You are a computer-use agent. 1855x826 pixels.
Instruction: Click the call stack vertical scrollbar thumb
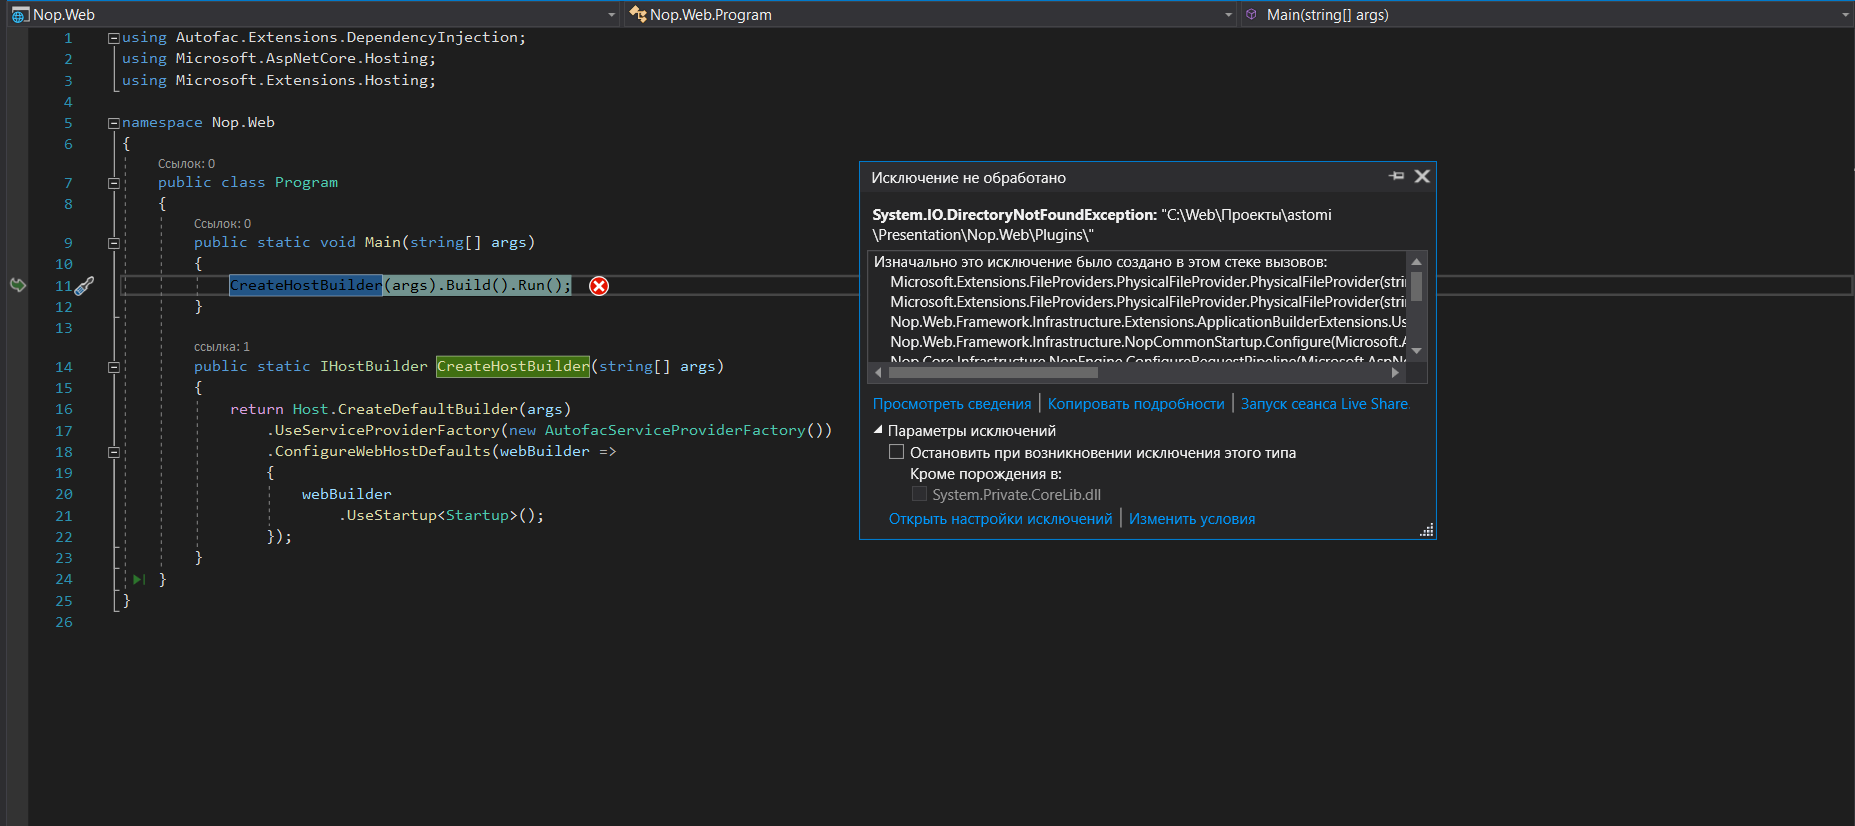tap(1416, 286)
